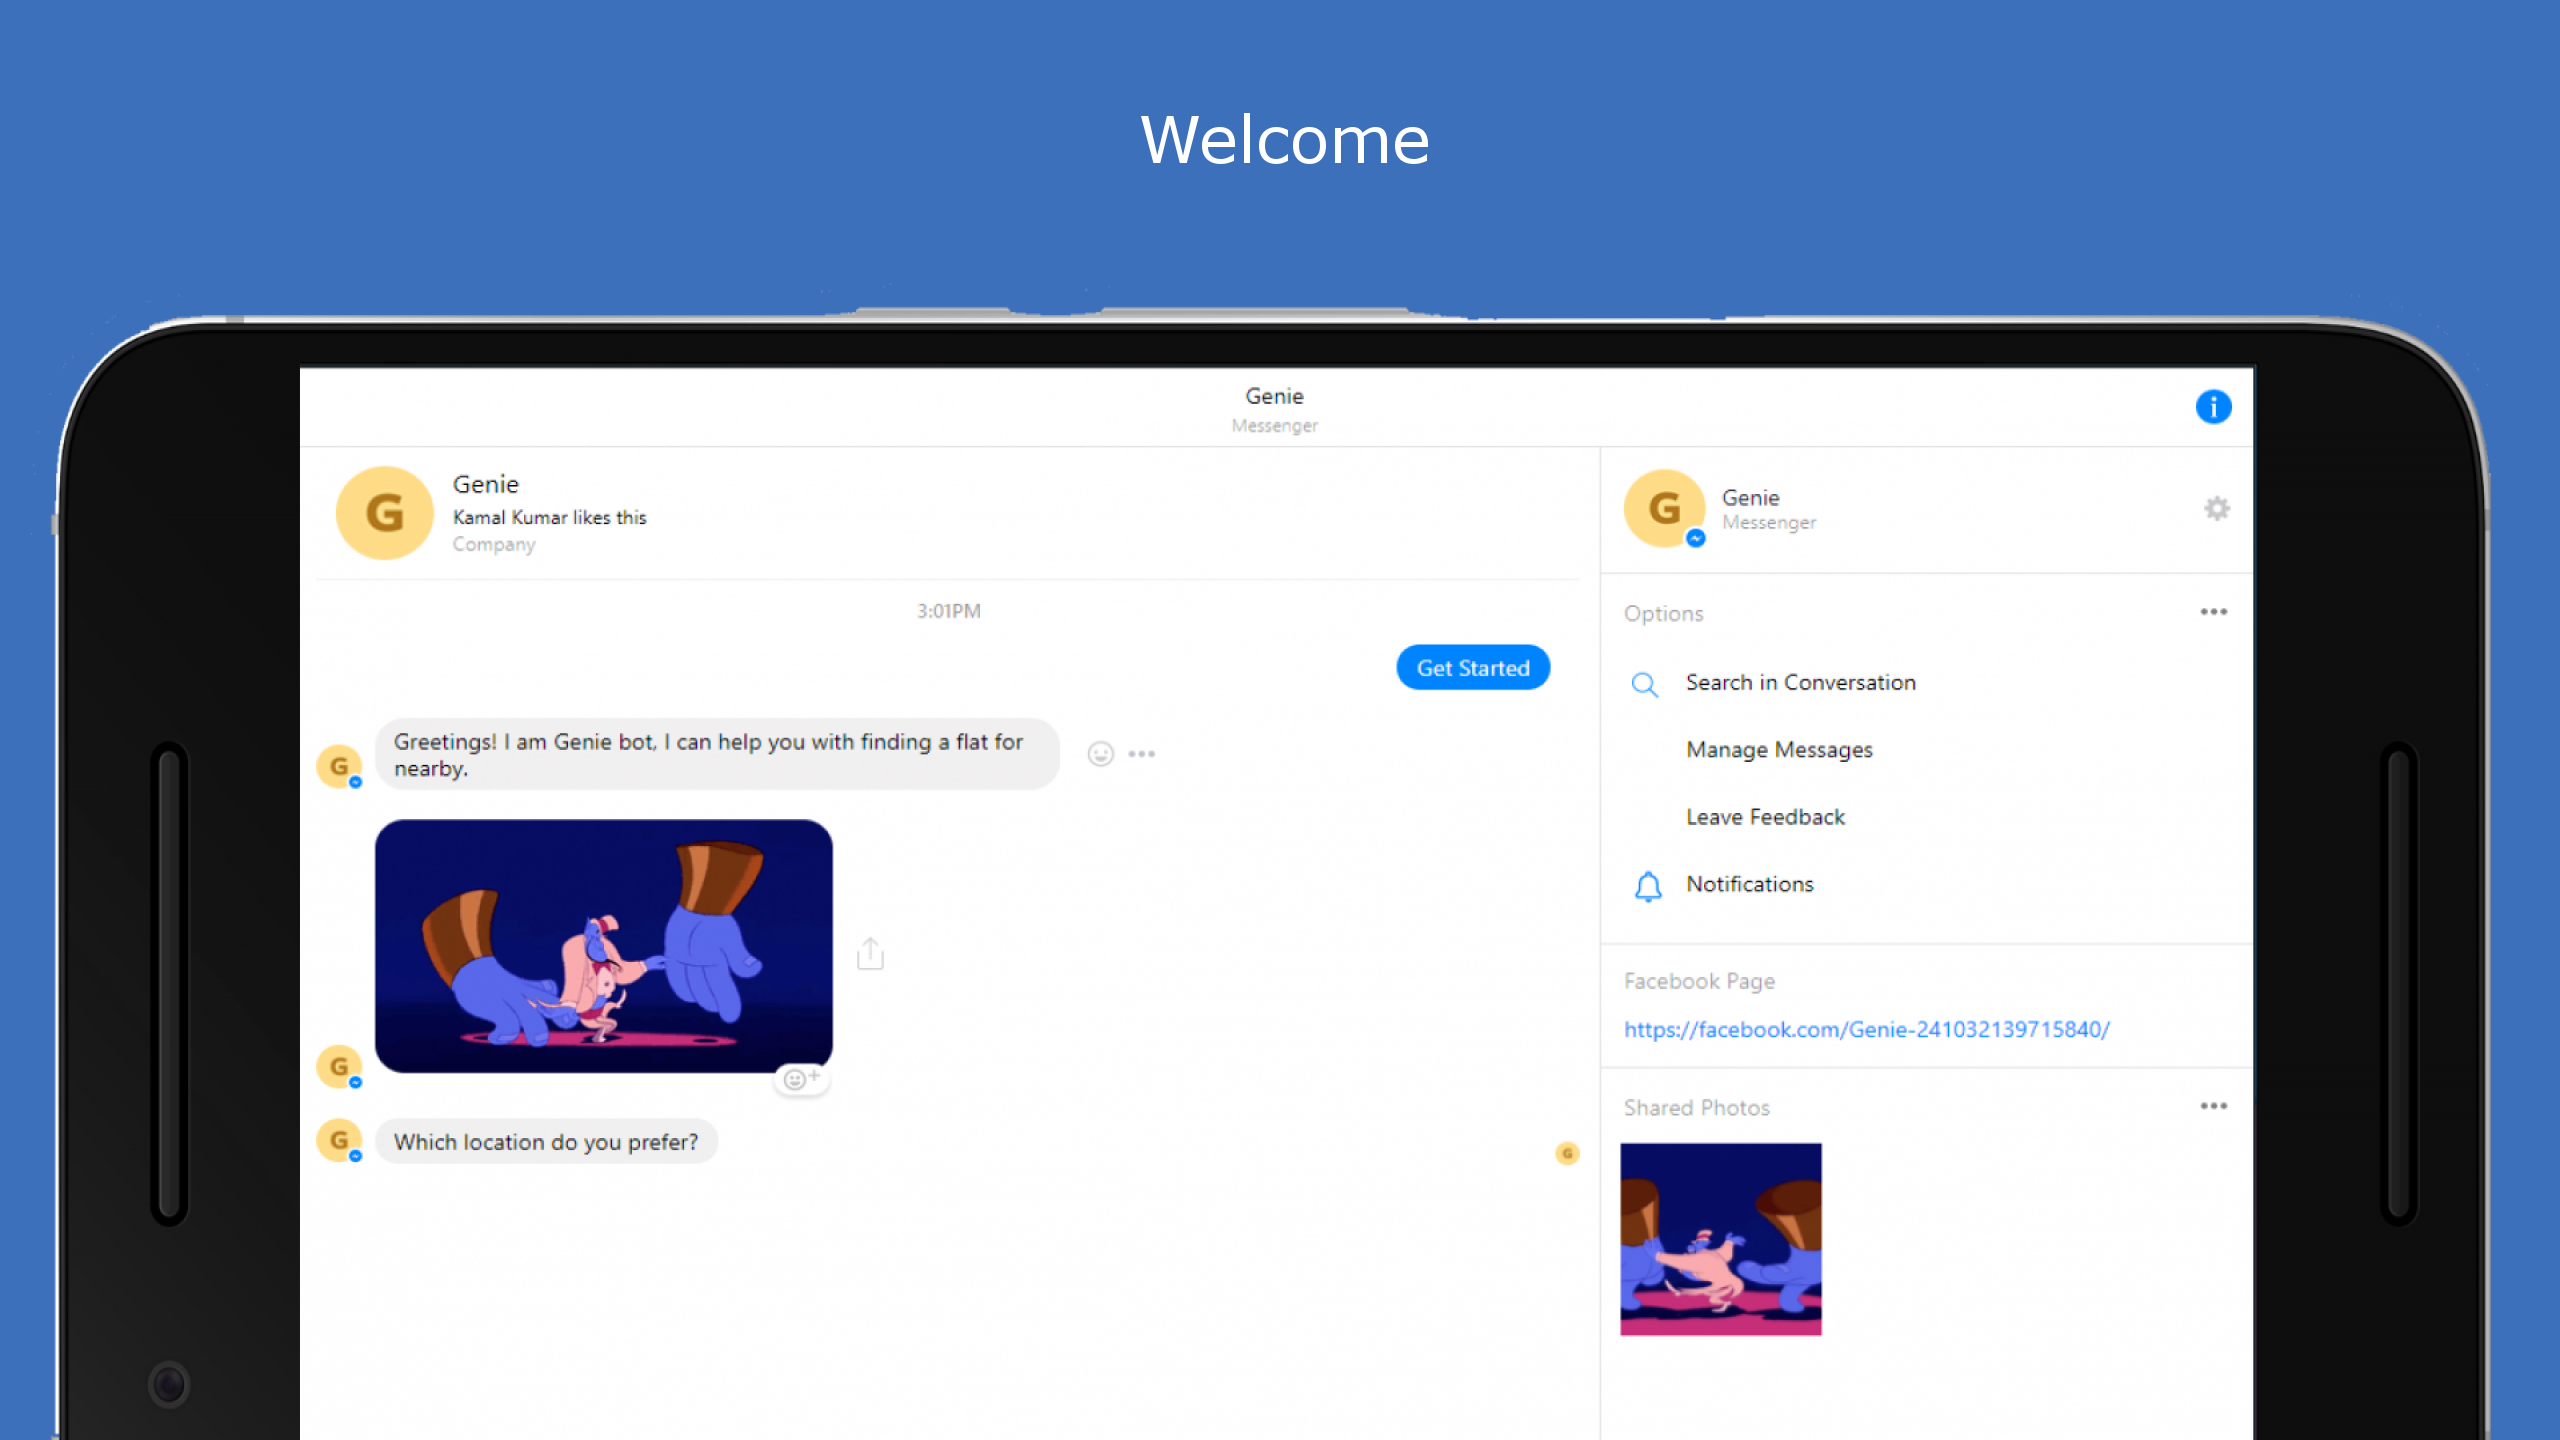Open the settings gear next to Genie

coord(2216,509)
